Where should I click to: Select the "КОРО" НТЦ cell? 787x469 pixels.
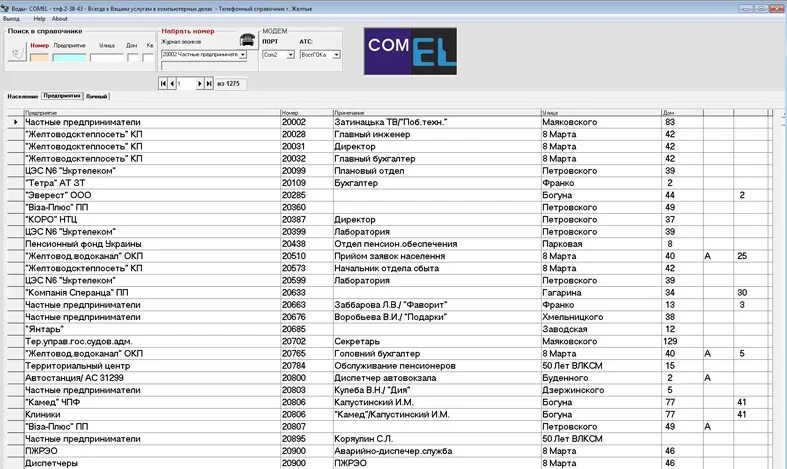click(152, 219)
